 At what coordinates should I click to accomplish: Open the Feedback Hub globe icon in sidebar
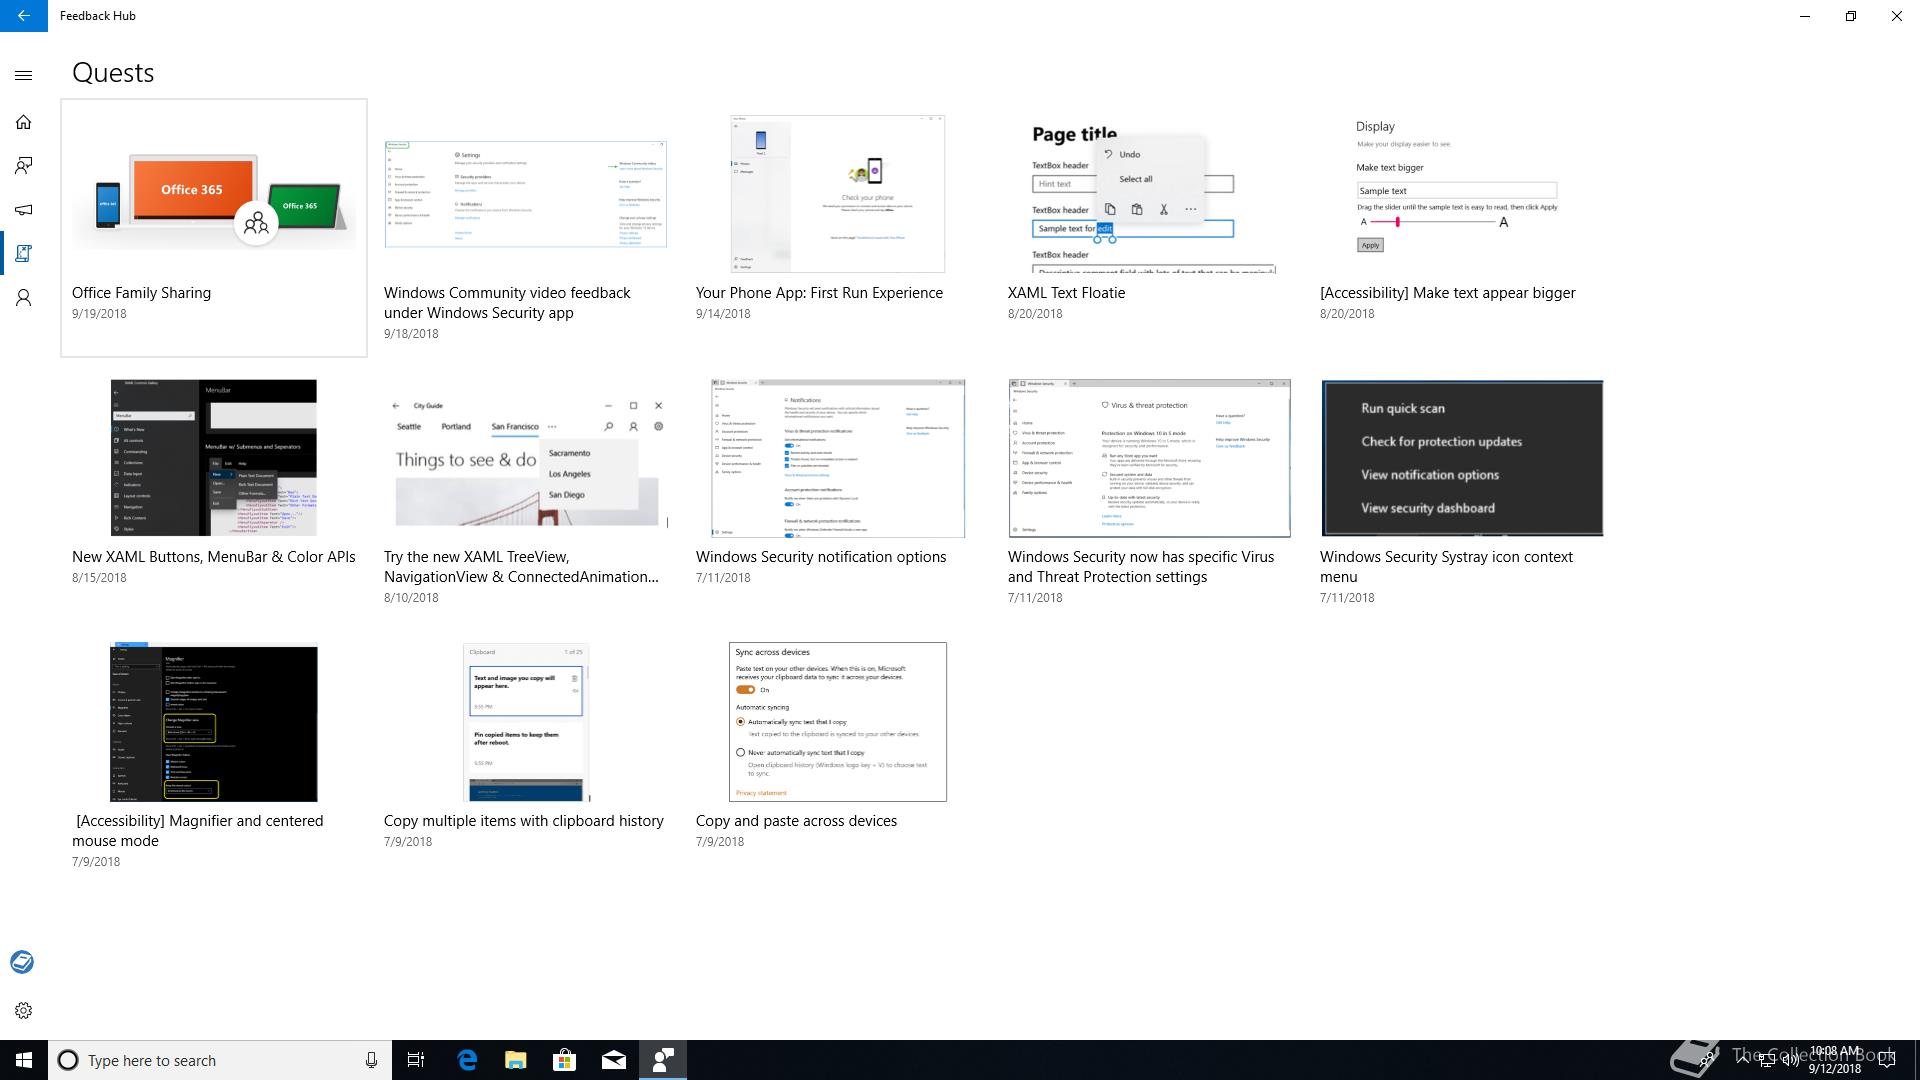22,962
